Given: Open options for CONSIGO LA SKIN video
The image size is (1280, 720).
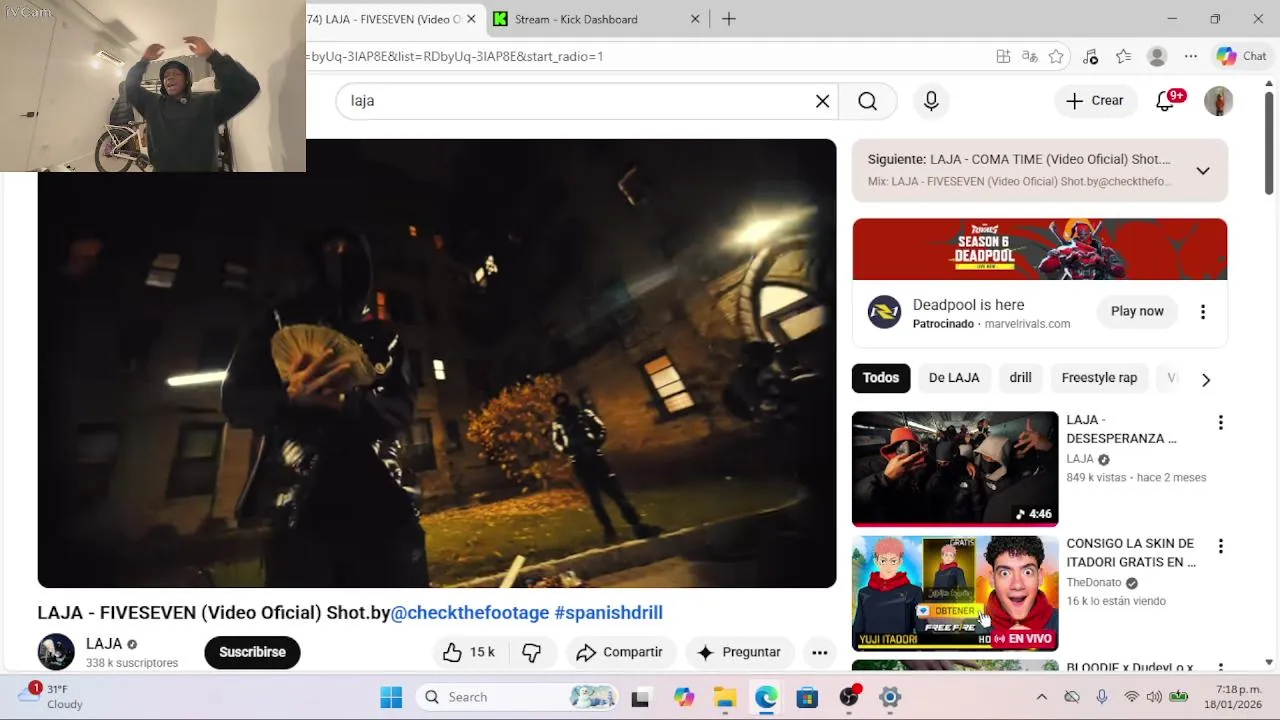Looking at the screenshot, I should click(x=1220, y=546).
